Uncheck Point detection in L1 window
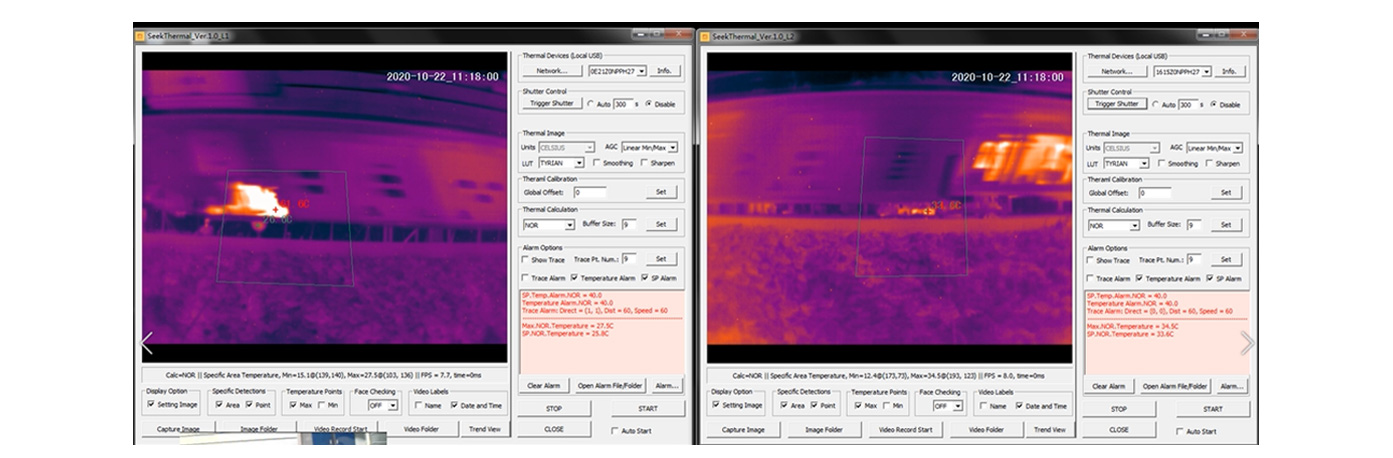The width and height of the screenshot is (1393, 458). click(249, 404)
